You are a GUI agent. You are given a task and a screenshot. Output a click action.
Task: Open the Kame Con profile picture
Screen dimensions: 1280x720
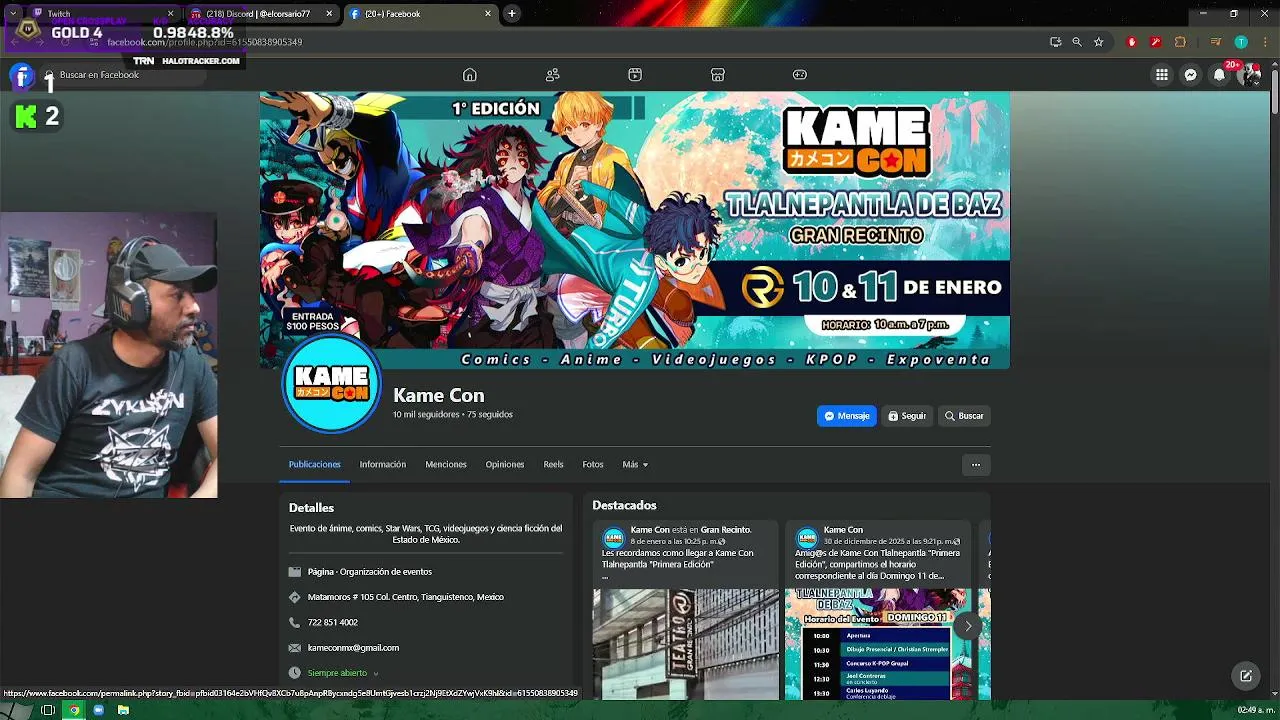coord(331,384)
